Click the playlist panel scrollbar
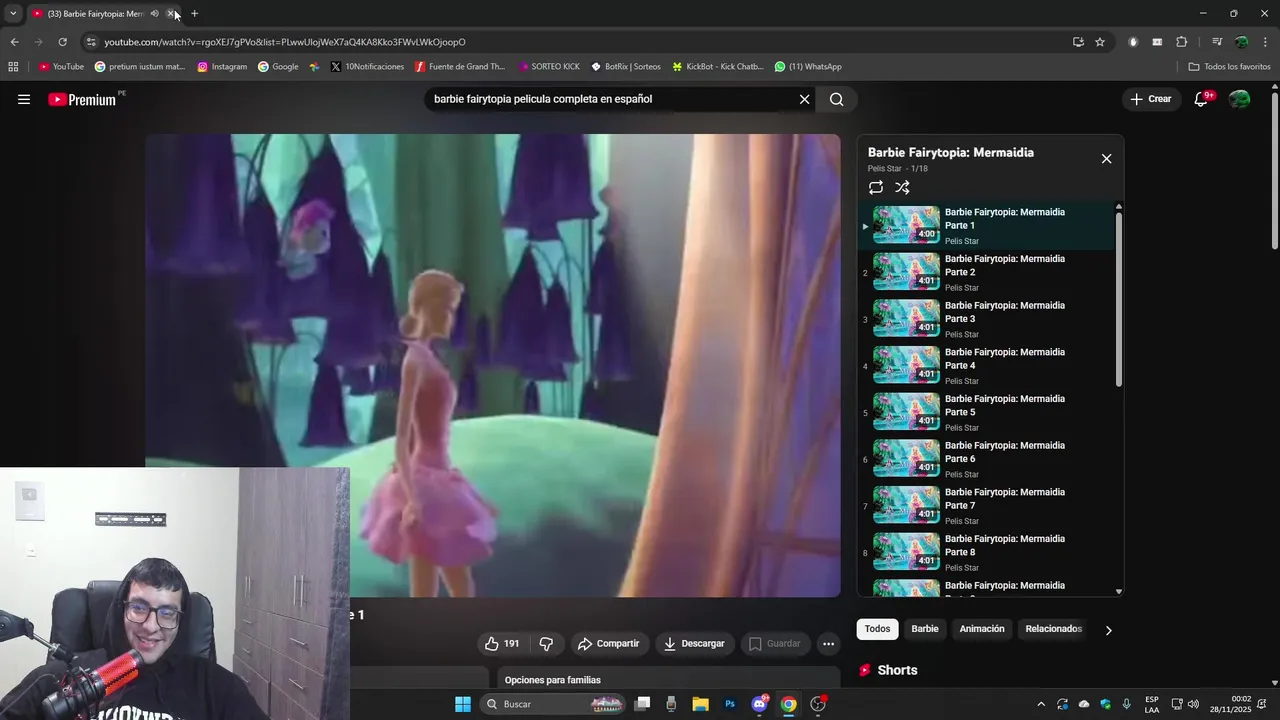This screenshot has width=1280, height=720. pyautogui.click(x=1119, y=300)
